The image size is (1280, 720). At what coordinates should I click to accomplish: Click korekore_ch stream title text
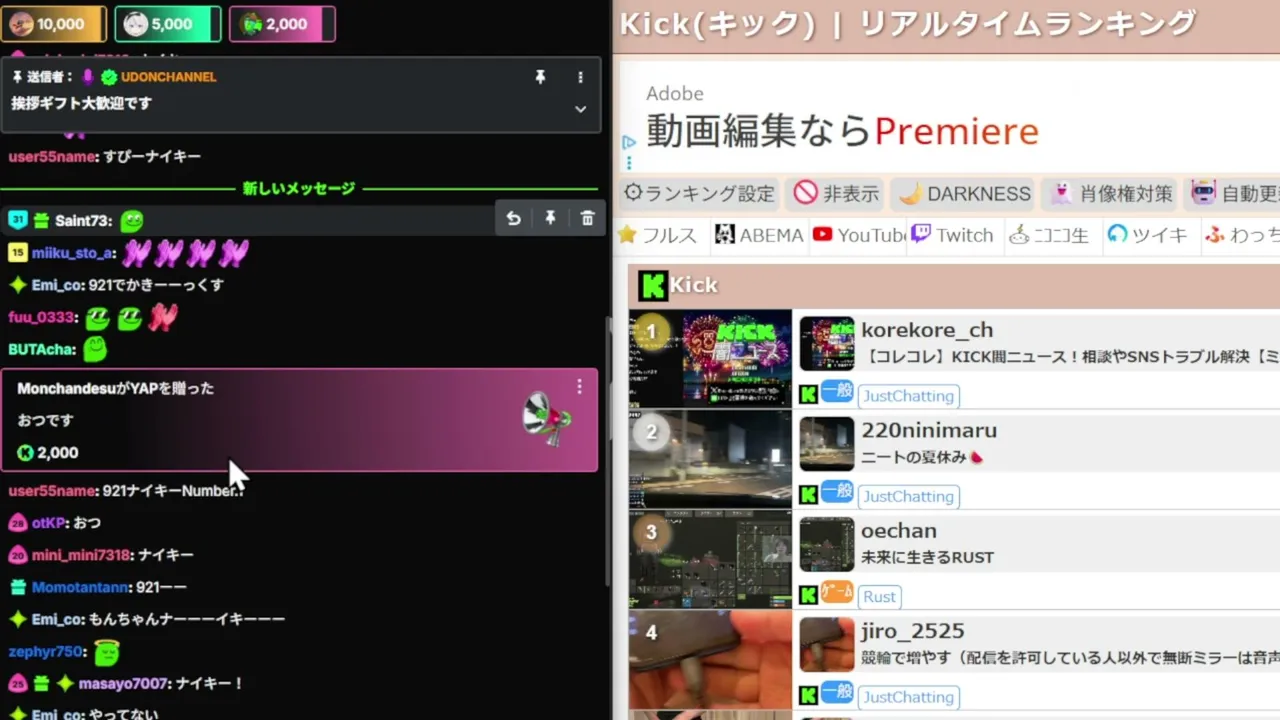pos(1070,357)
